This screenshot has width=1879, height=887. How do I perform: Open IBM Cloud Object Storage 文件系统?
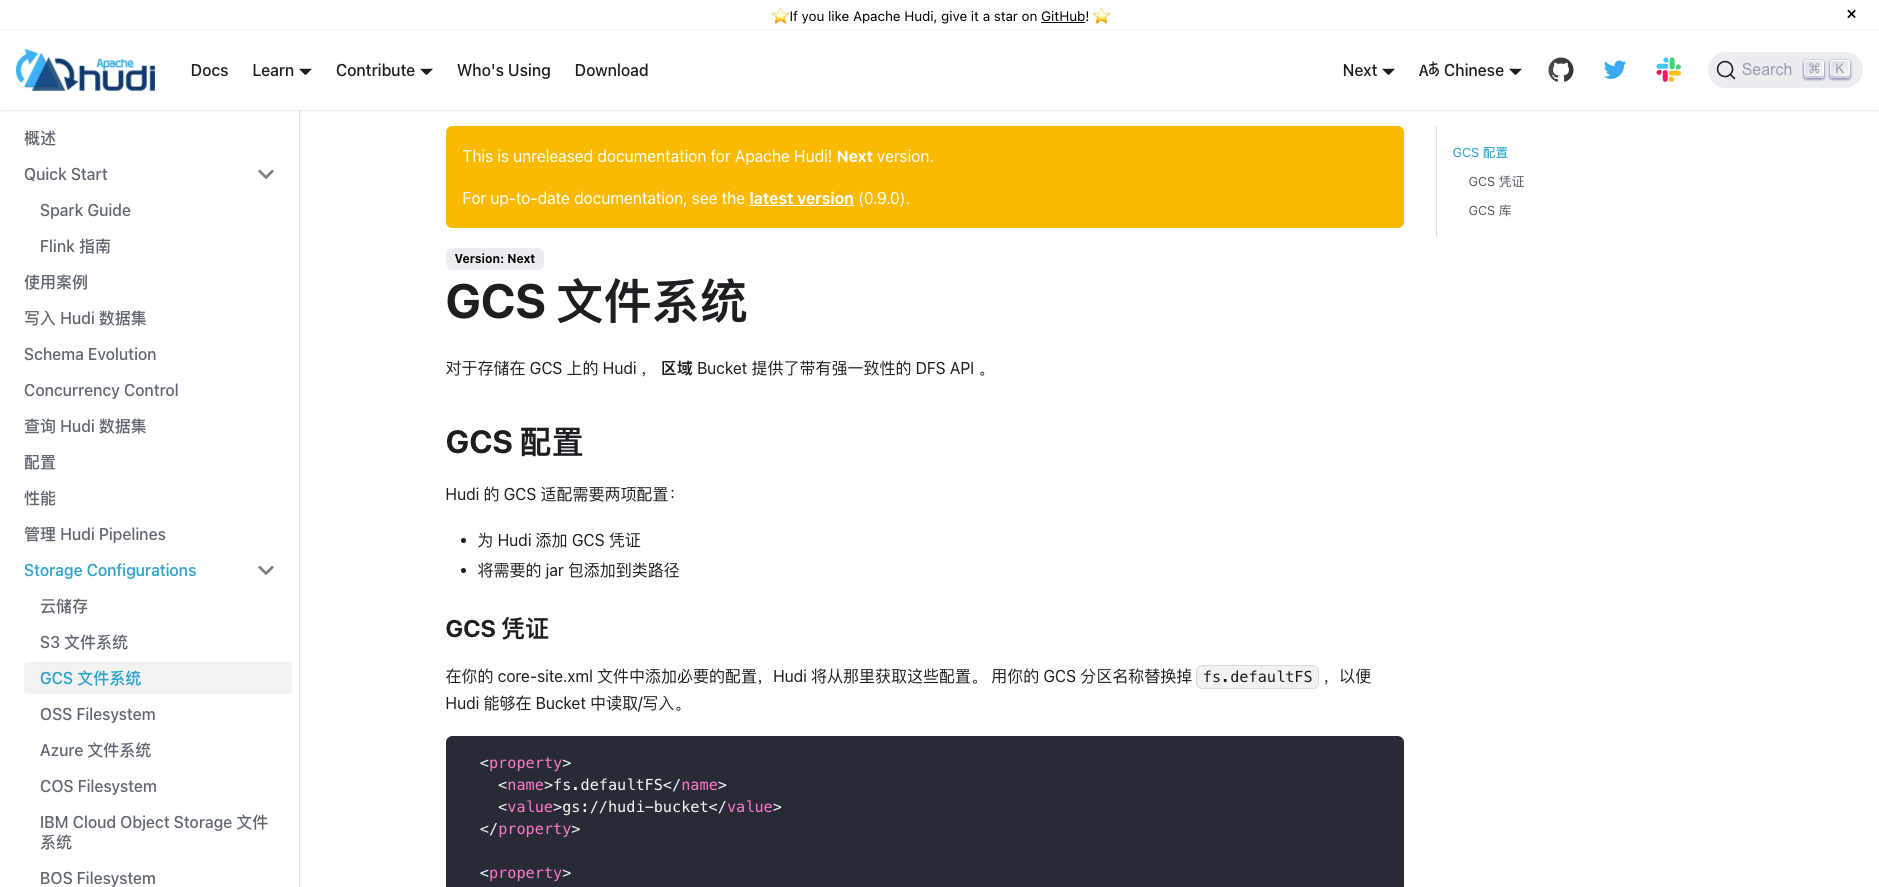coord(154,832)
